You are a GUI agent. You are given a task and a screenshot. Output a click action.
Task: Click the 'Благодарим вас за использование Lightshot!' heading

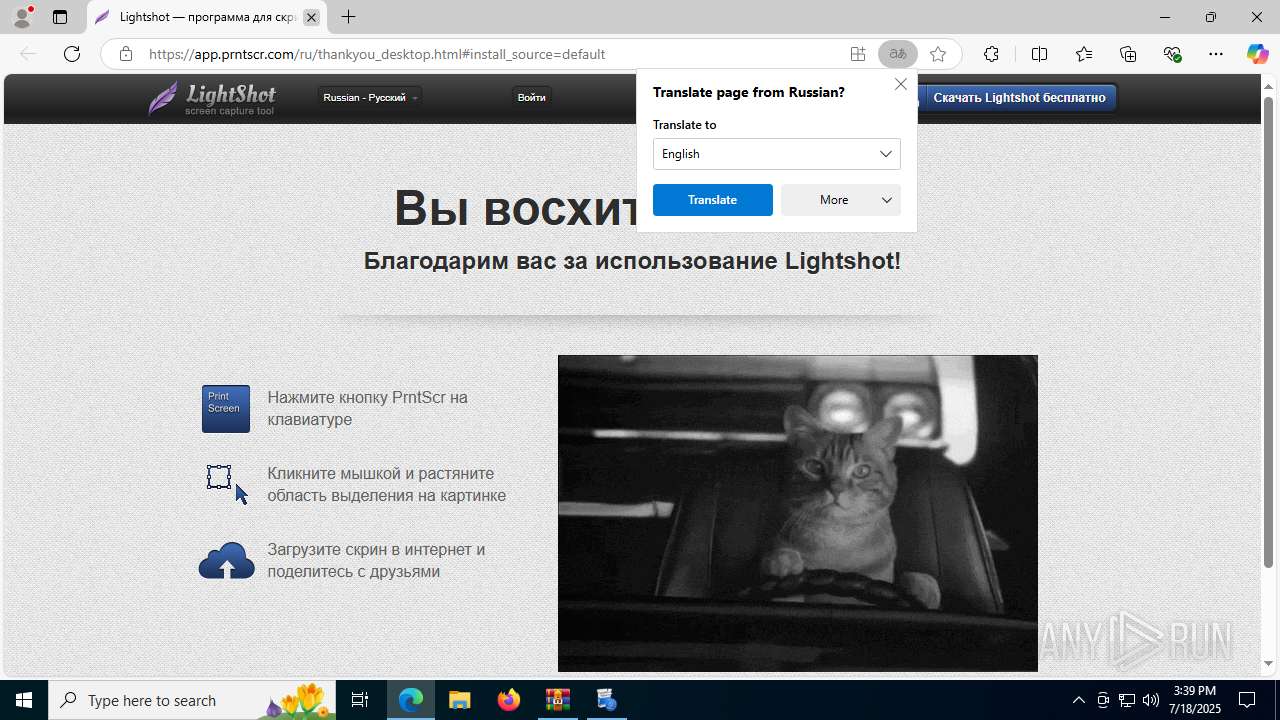click(x=632, y=261)
